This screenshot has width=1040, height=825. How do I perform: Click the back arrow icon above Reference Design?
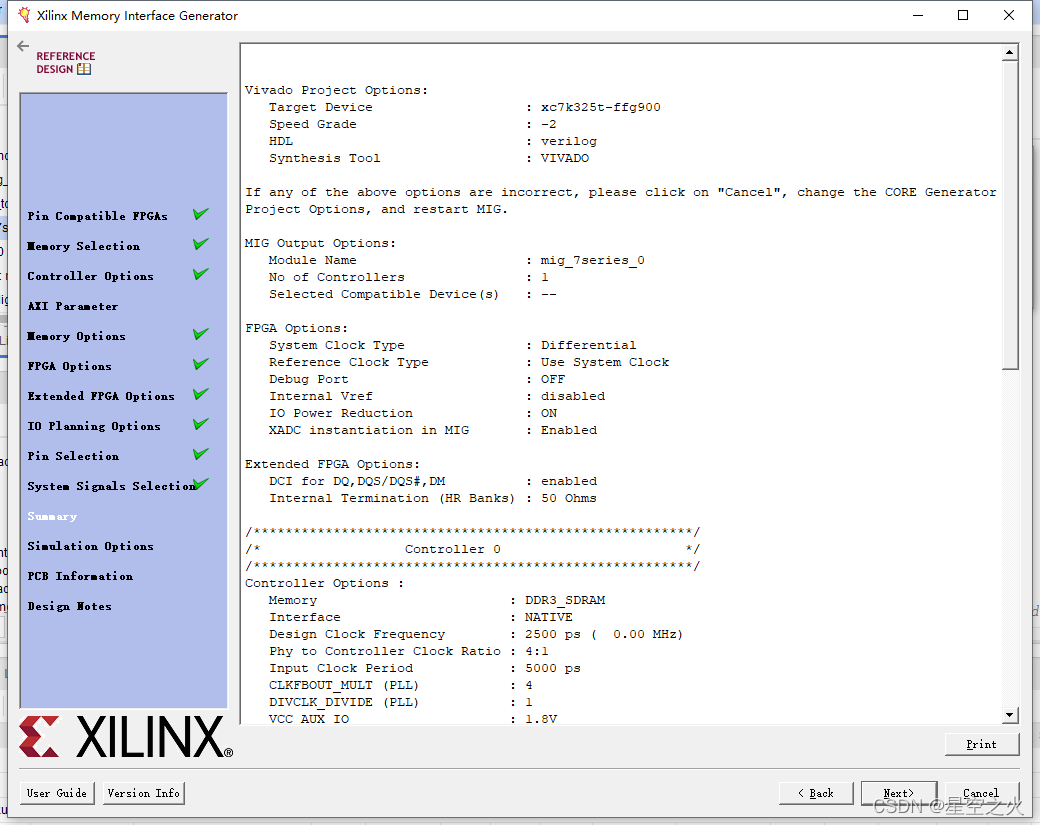23,46
